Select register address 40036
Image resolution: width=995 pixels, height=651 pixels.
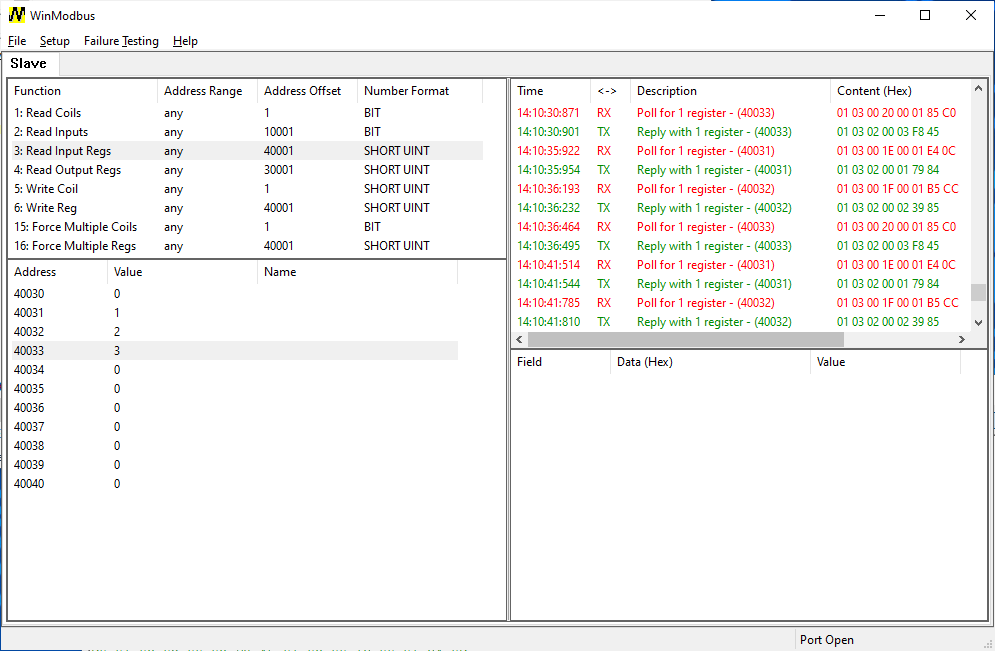(x=235, y=408)
